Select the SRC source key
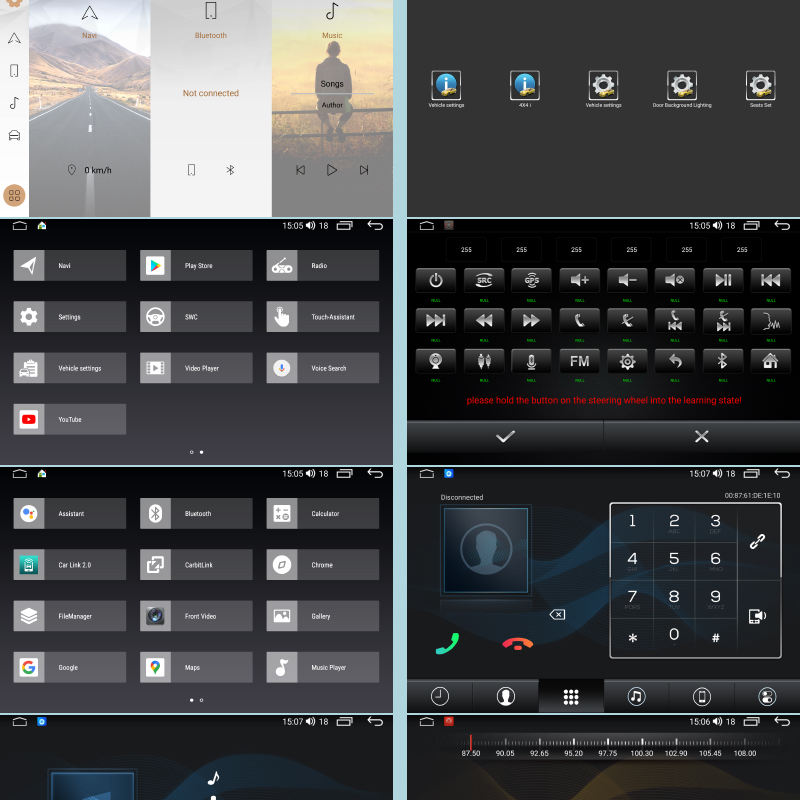 484,280
